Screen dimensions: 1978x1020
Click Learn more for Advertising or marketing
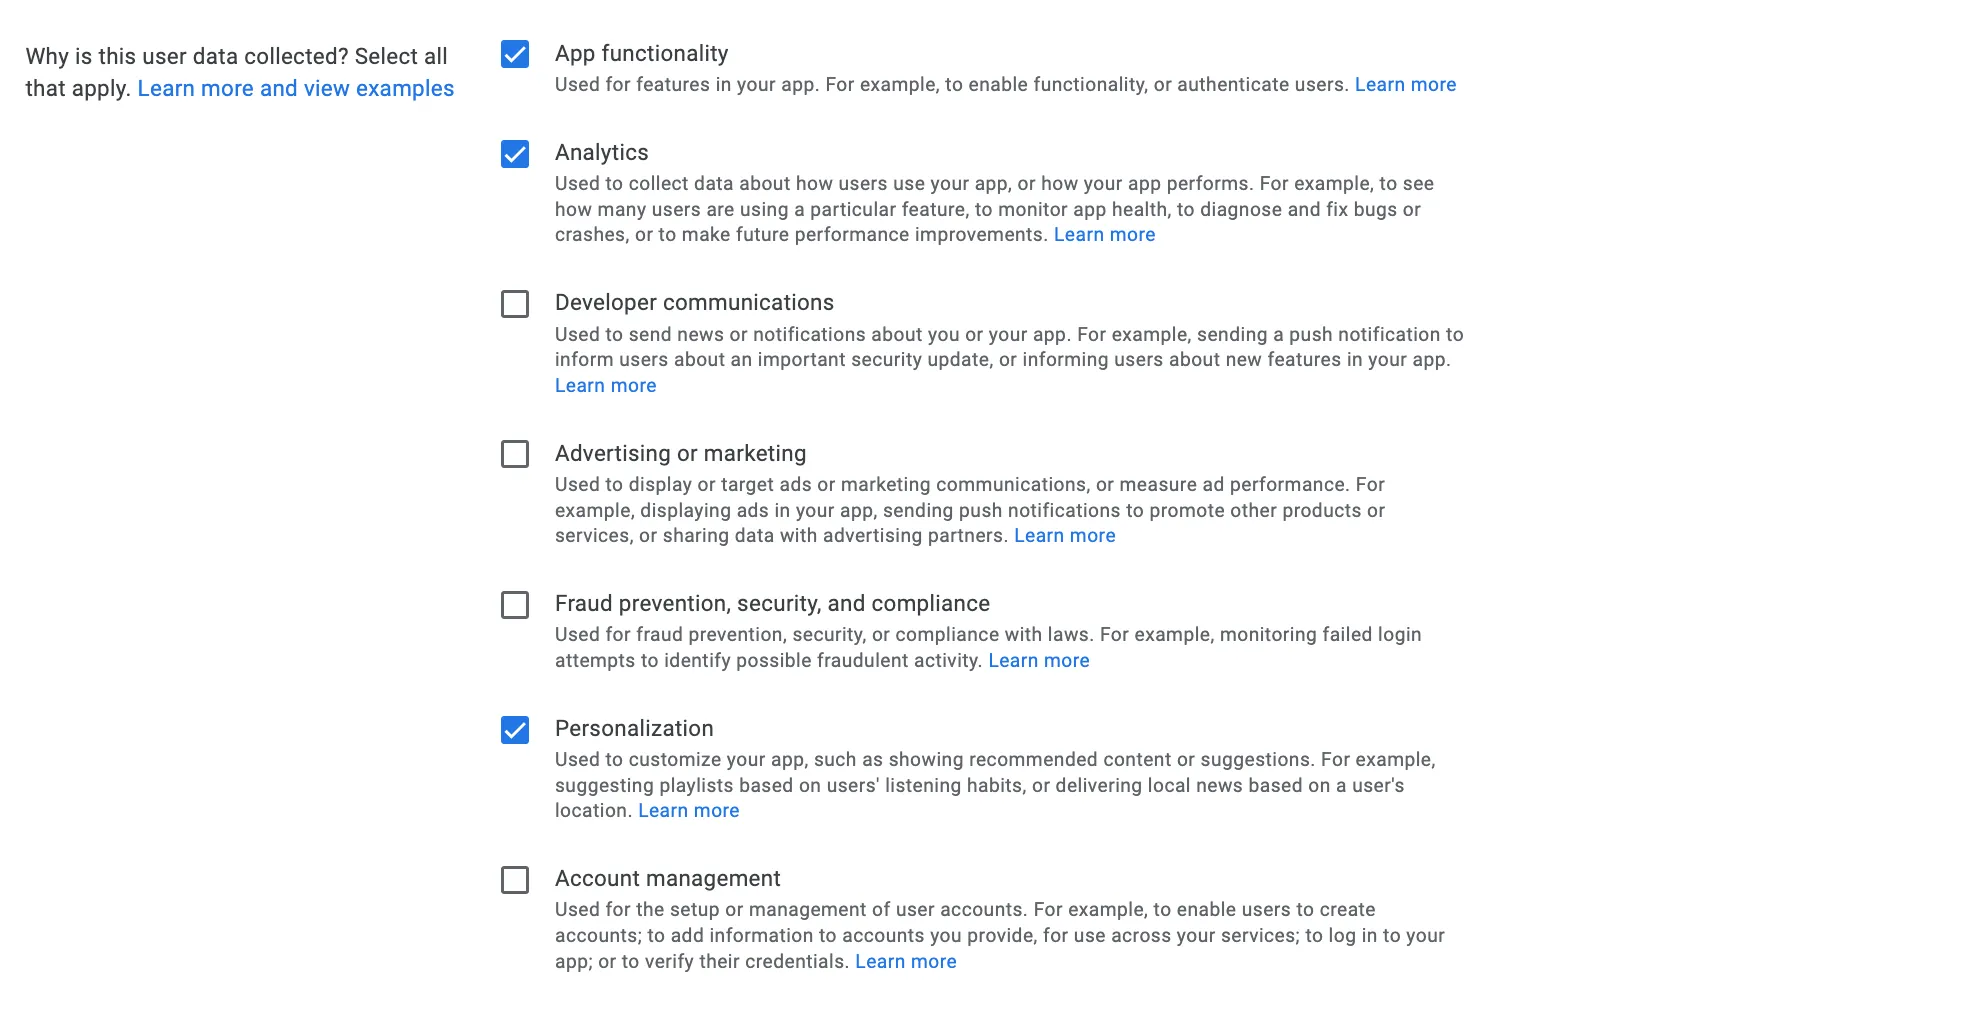[x=1064, y=536]
